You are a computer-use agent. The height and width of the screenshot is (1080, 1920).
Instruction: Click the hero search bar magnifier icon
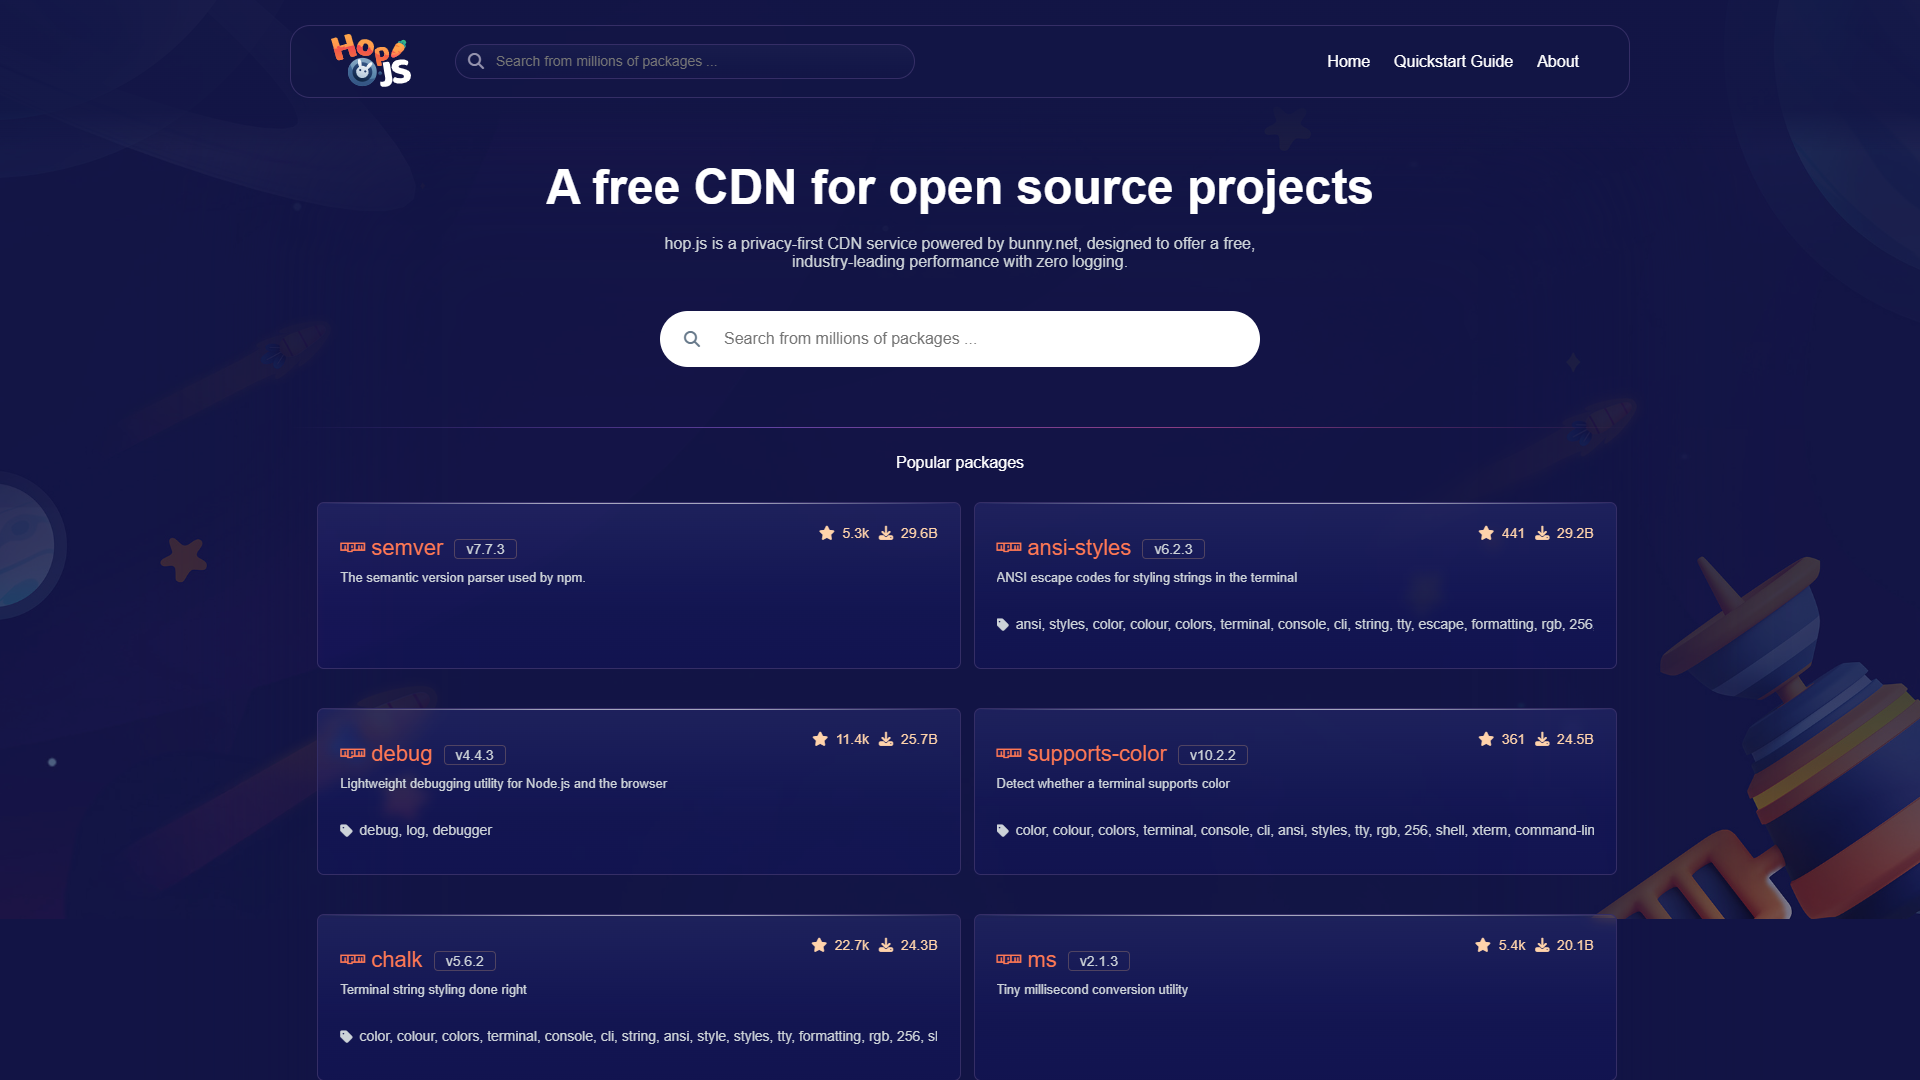point(692,339)
